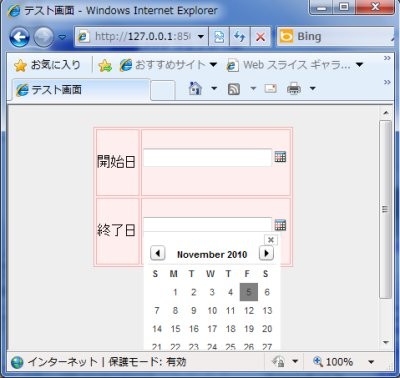The width and height of the screenshot is (400, 378).
Task: Expand the favorites bar overflow chevron
Action: pyautogui.click(x=387, y=58)
